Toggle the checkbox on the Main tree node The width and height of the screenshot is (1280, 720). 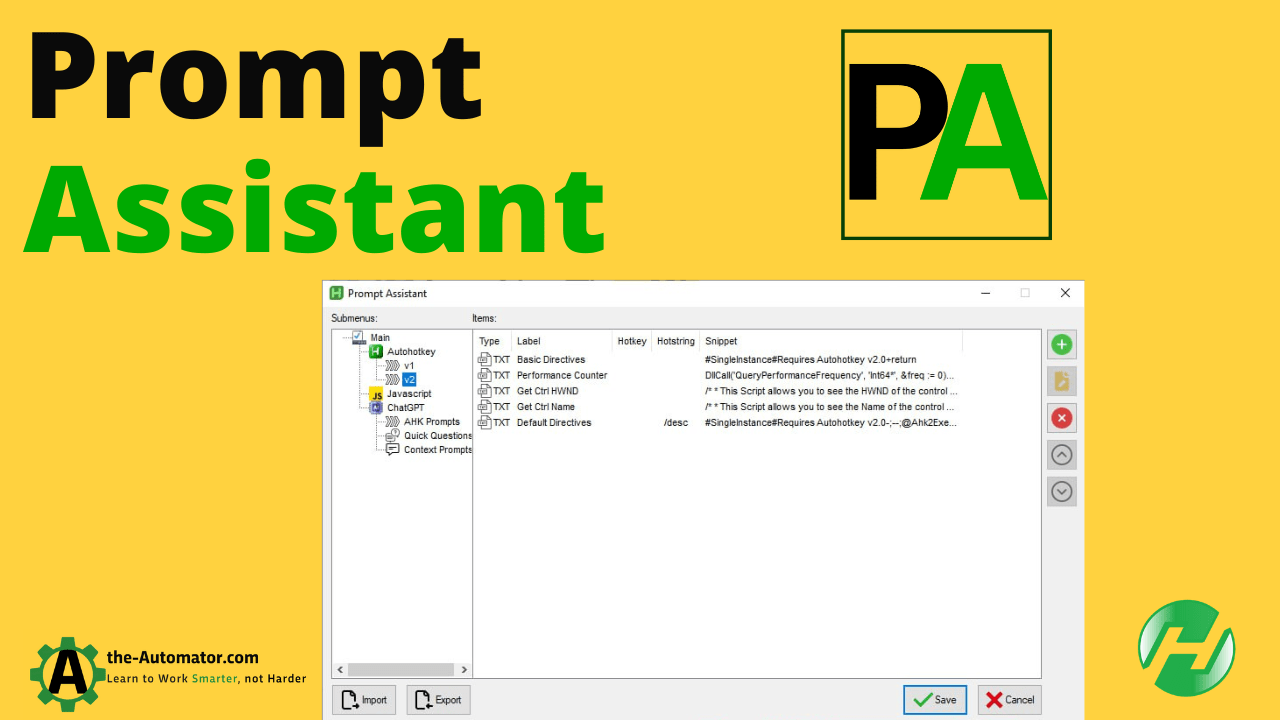tap(357, 337)
